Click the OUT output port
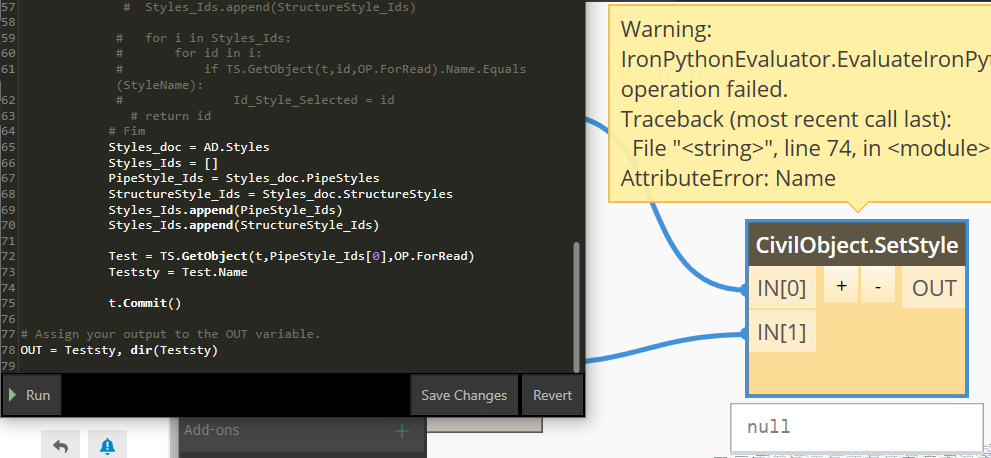 click(x=933, y=288)
